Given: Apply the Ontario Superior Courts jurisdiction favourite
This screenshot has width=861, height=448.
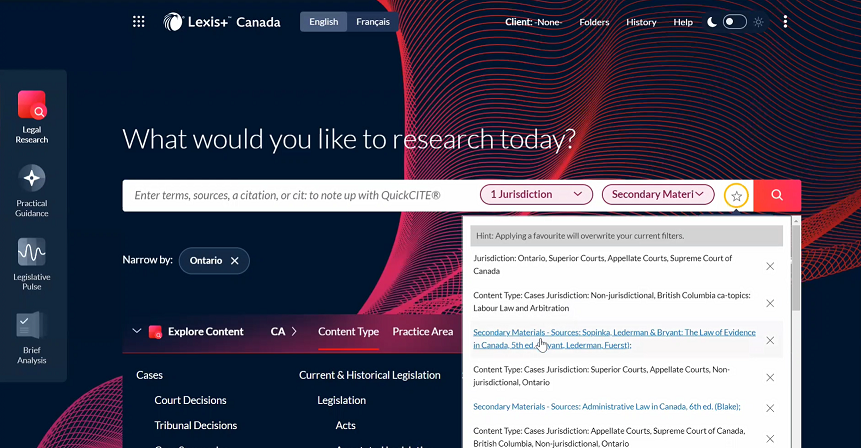Looking at the screenshot, I should 602,265.
